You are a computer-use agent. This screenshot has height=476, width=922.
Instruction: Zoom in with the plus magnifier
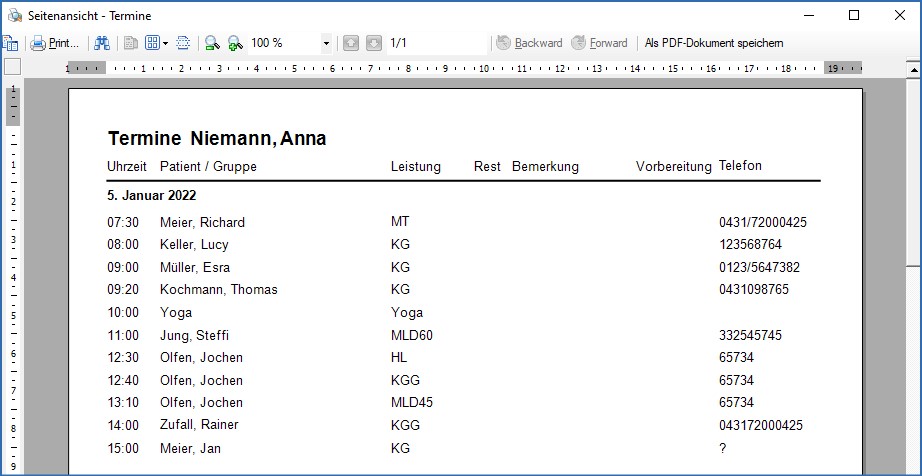[x=235, y=43]
